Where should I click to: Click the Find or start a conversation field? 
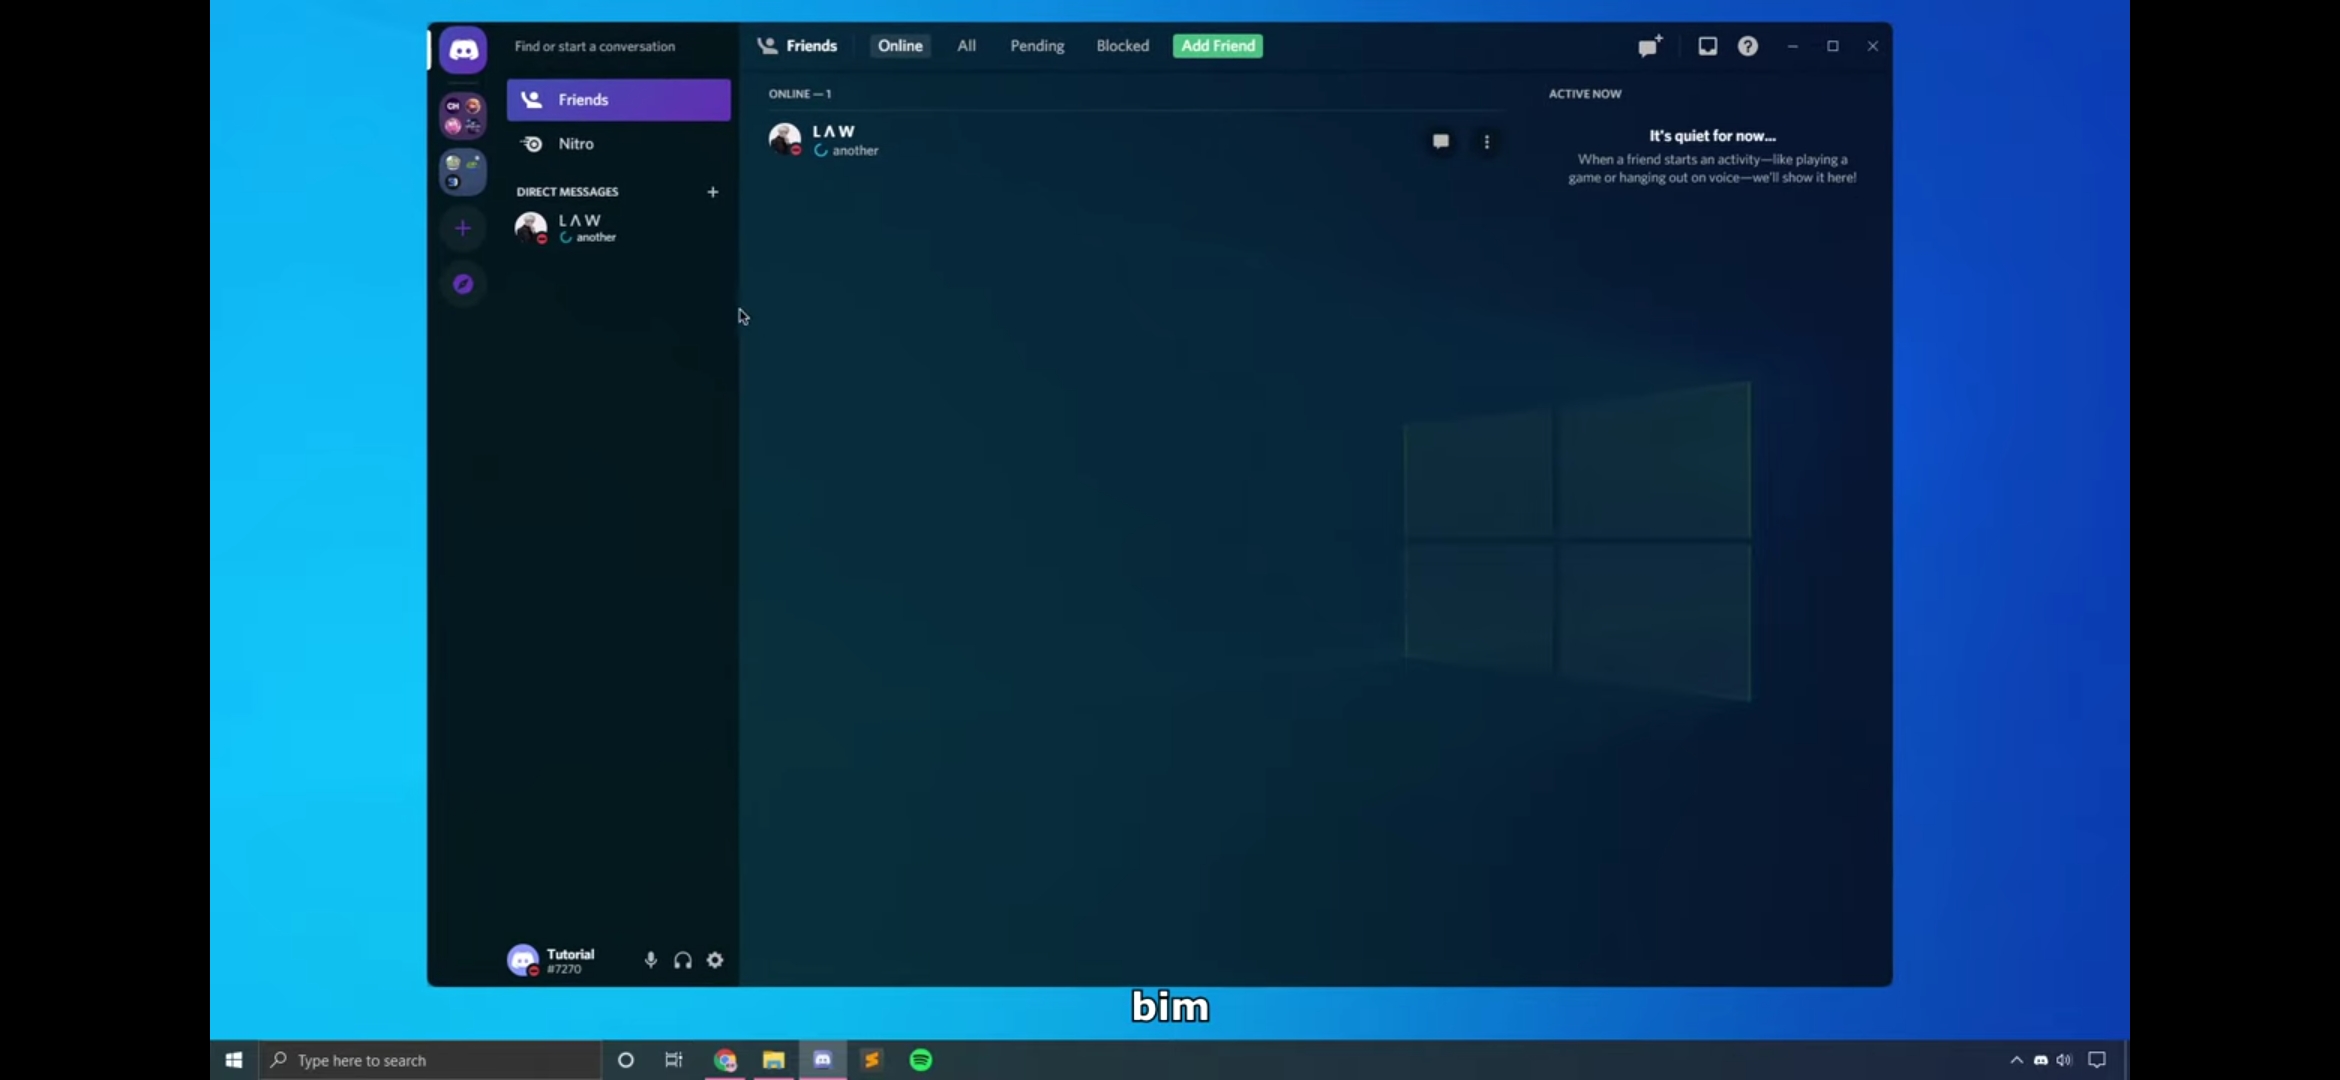pyautogui.click(x=595, y=46)
